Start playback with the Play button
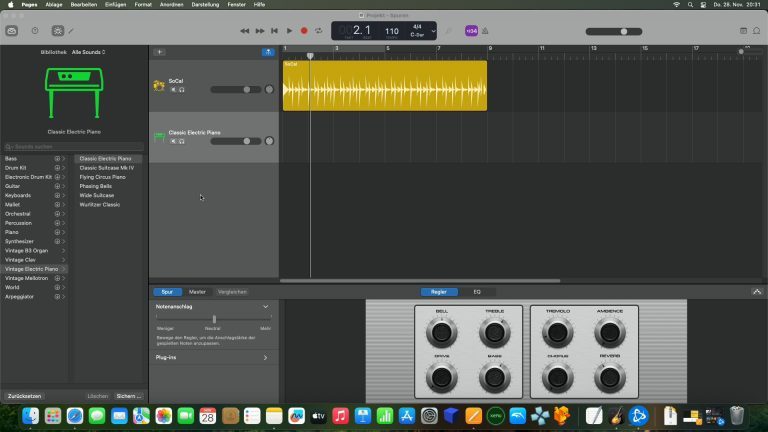Image resolution: width=768 pixels, height=432 pixels. pos(289,31)
